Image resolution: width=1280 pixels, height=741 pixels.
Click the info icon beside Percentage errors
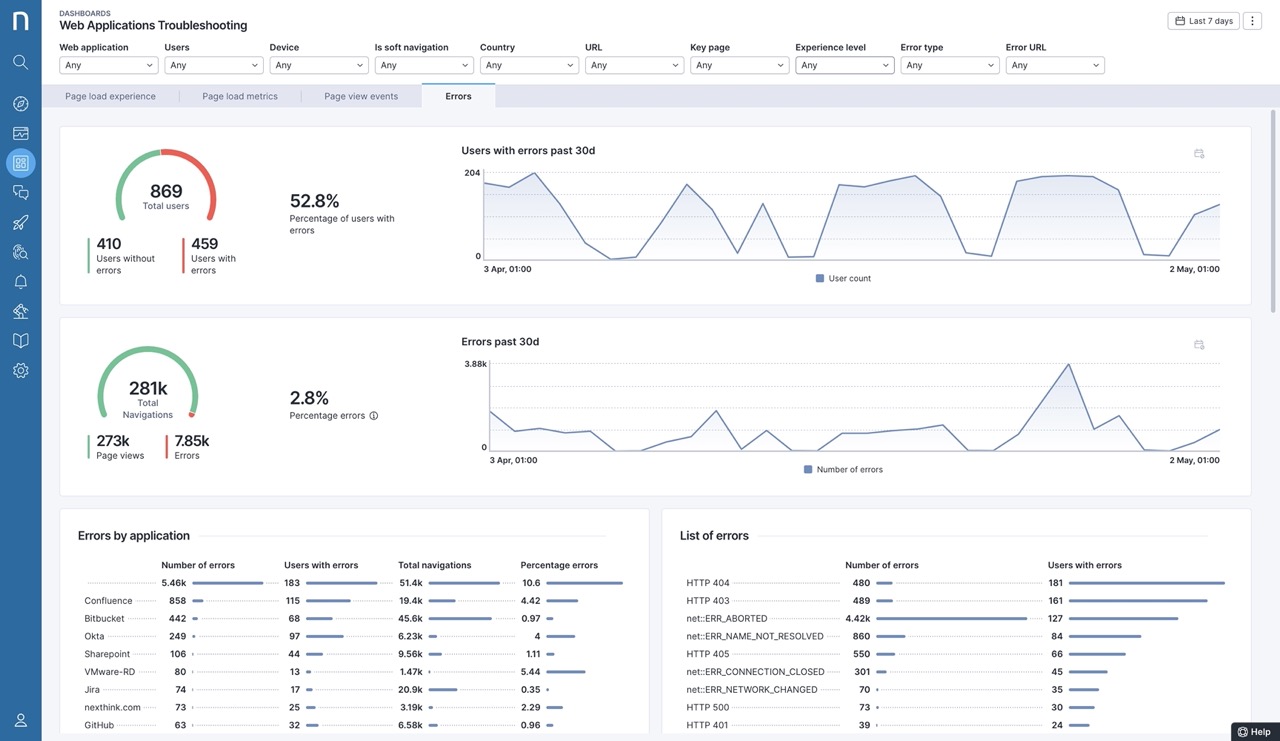point(374,416)
